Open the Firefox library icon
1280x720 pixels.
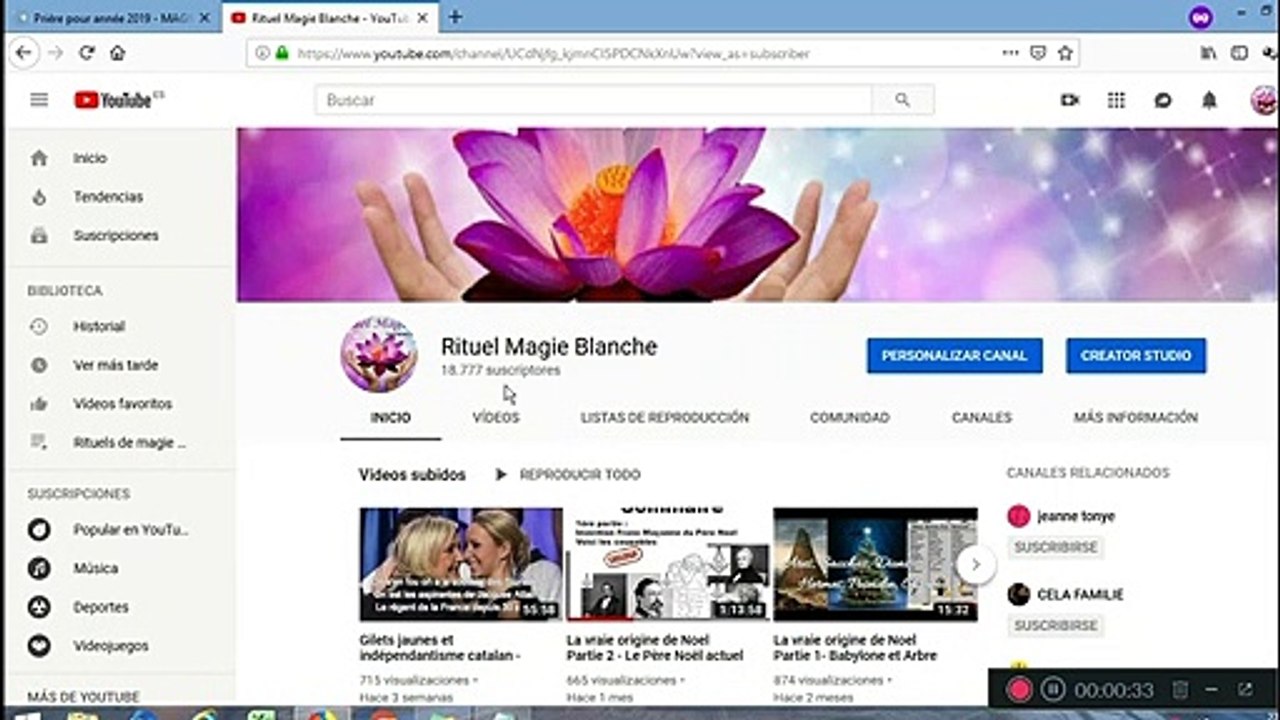1209,53
